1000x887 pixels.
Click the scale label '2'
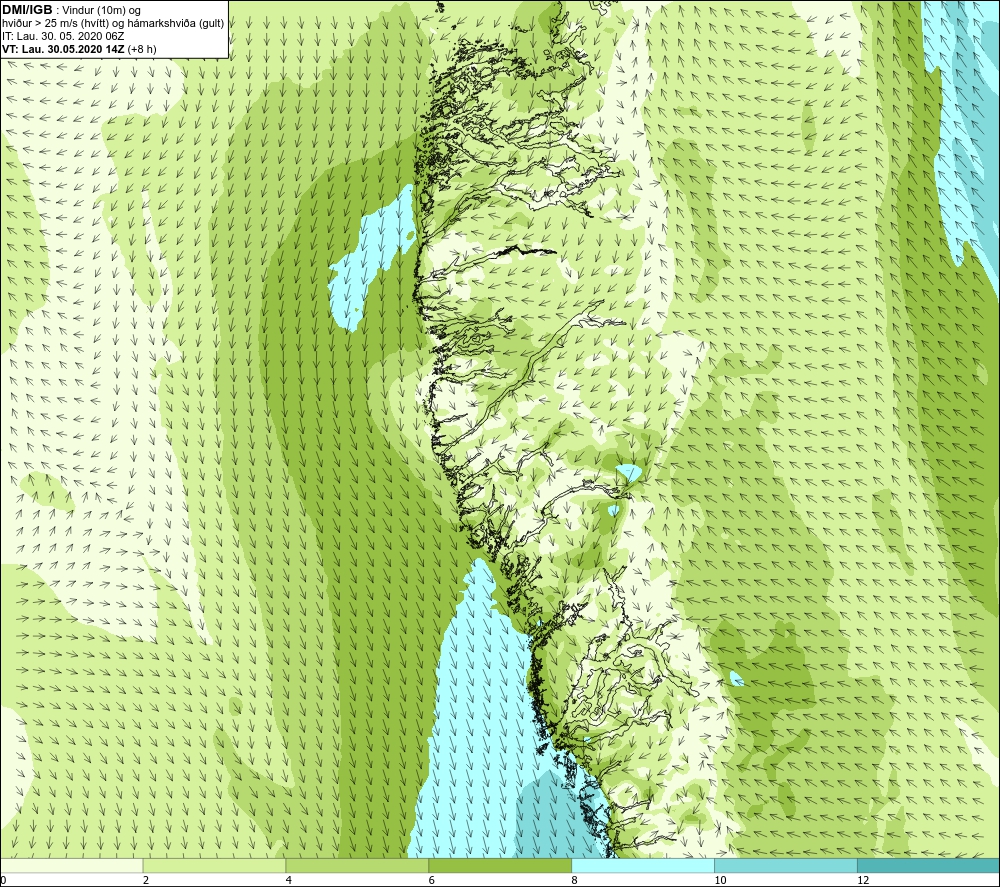(x=146, y=880)
